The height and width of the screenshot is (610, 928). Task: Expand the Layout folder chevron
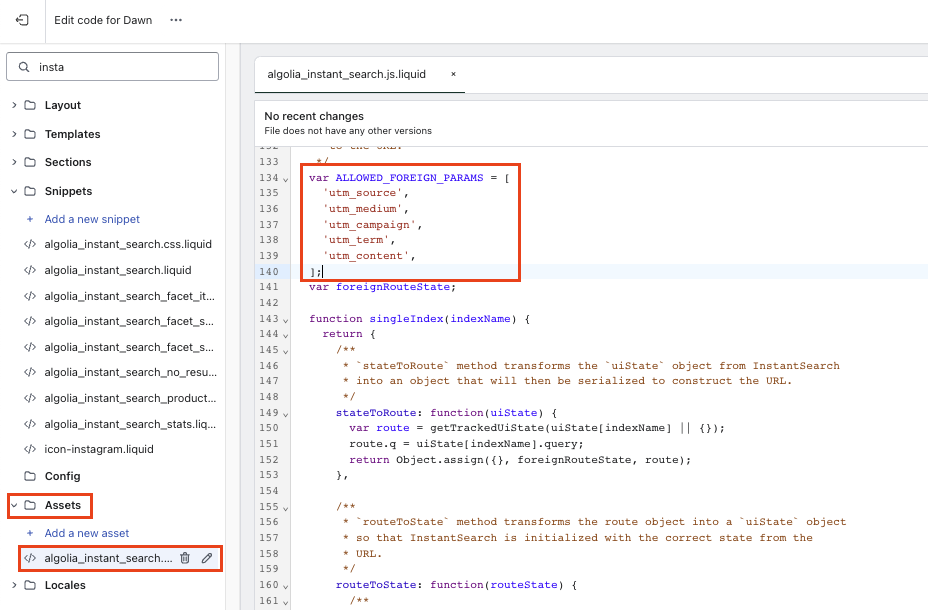pyautogui.click(x=14, y=105)
